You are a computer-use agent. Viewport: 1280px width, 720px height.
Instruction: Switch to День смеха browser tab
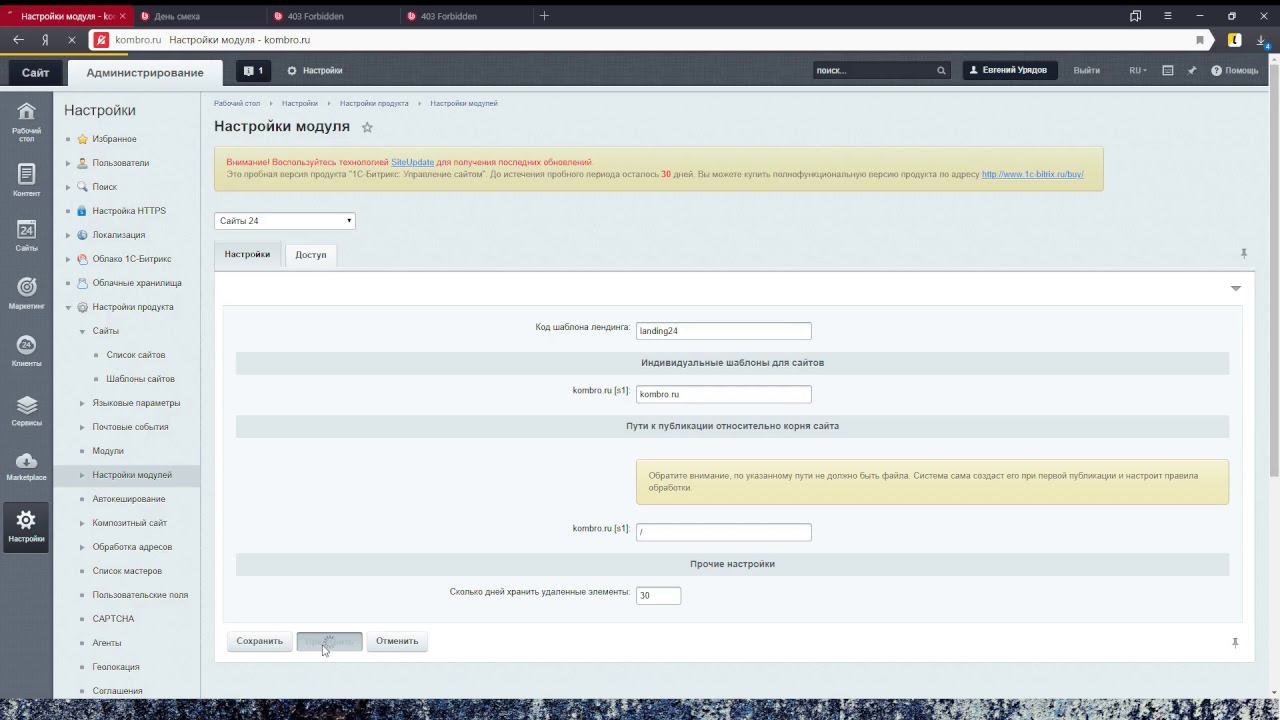[200, 16]
